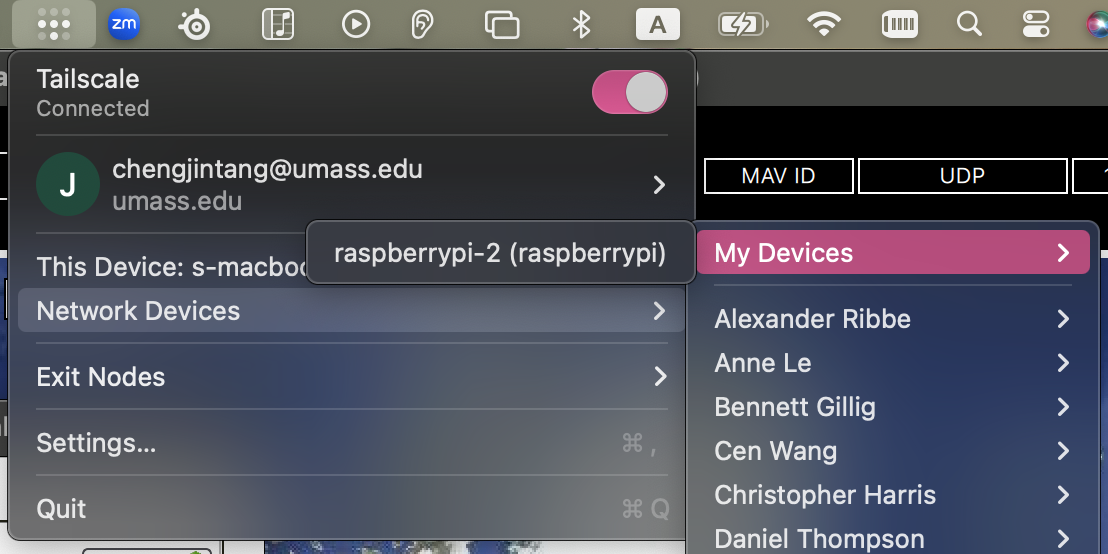Select Daniel Thompson in the user list

click(893, 538)
